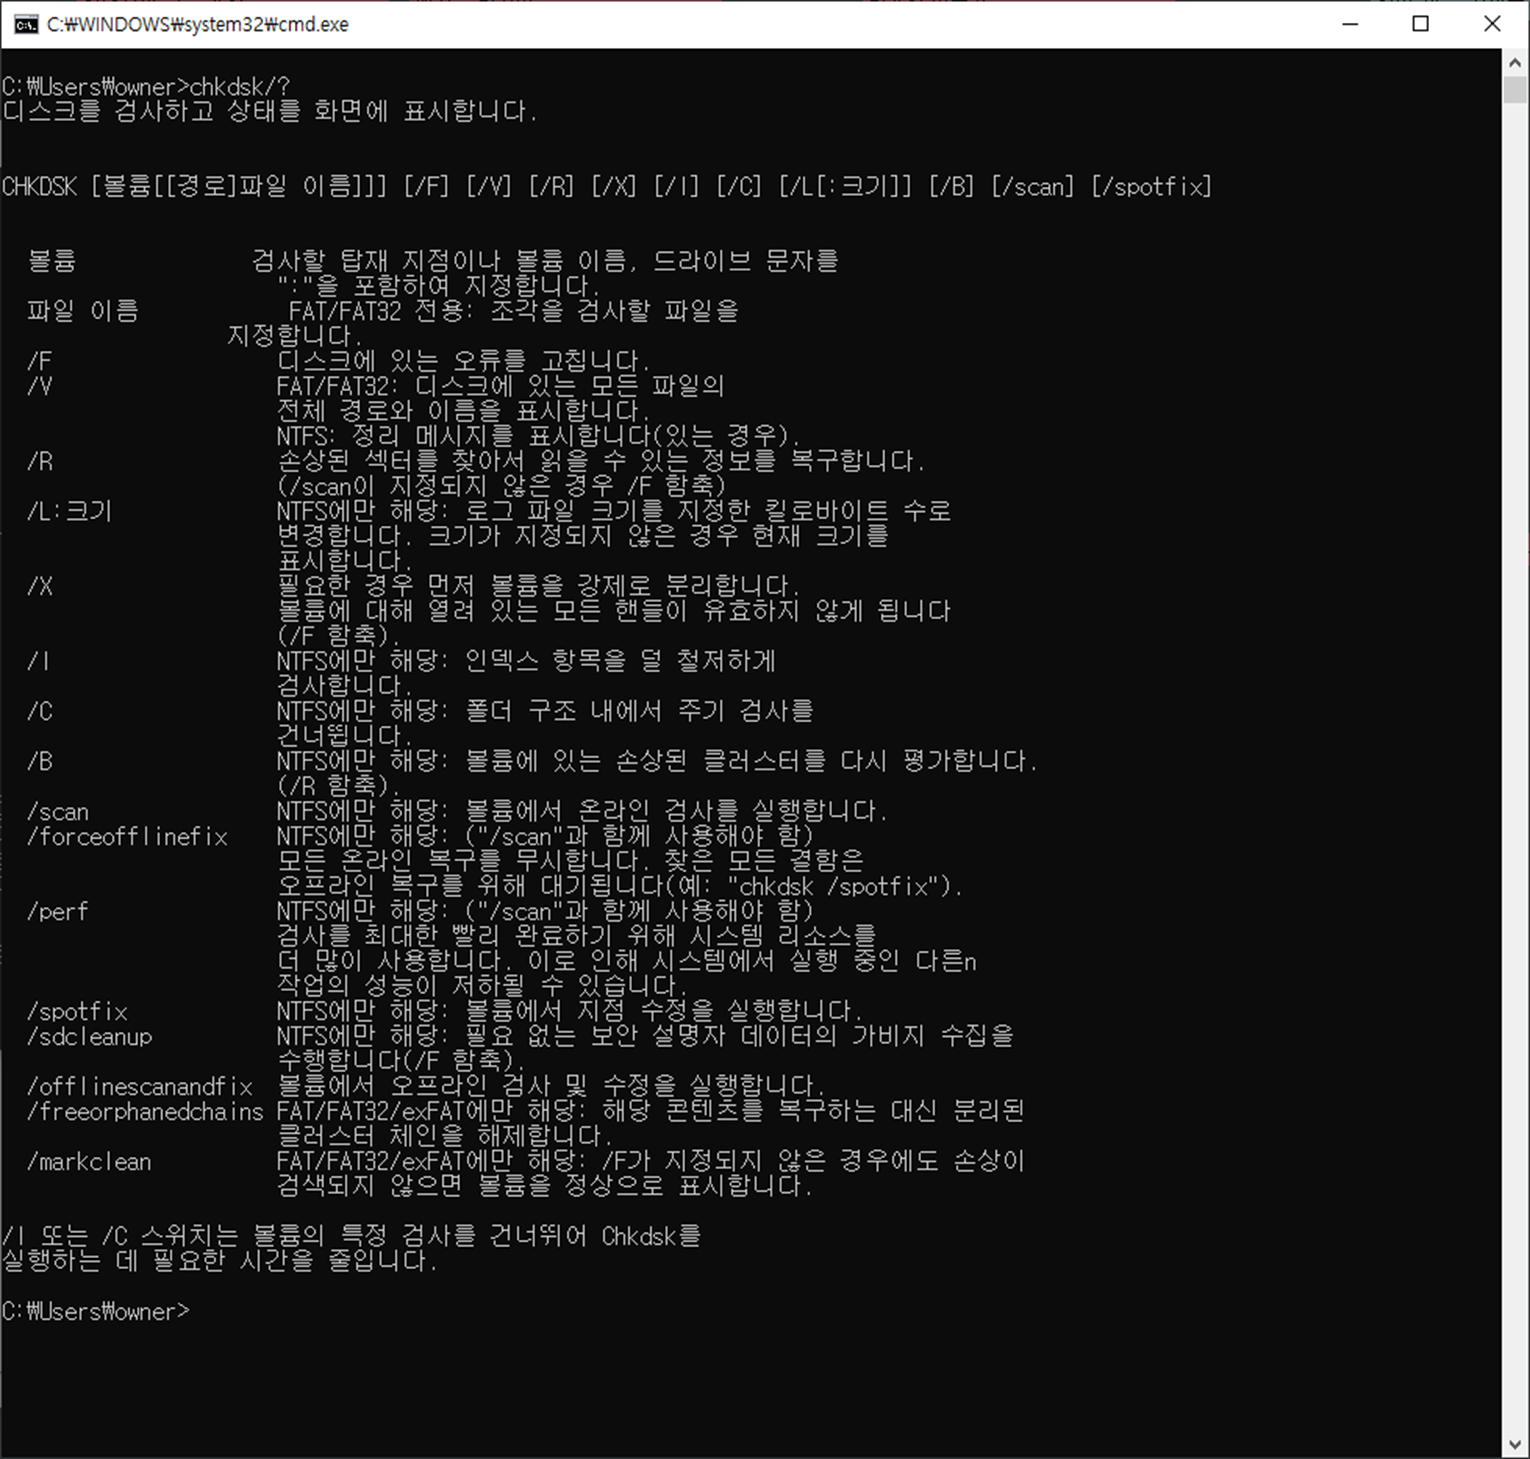
Task: Click the text '디스크를 검사하고 상태를 화면에 표시합니다.'
Action: click(270, 111)
